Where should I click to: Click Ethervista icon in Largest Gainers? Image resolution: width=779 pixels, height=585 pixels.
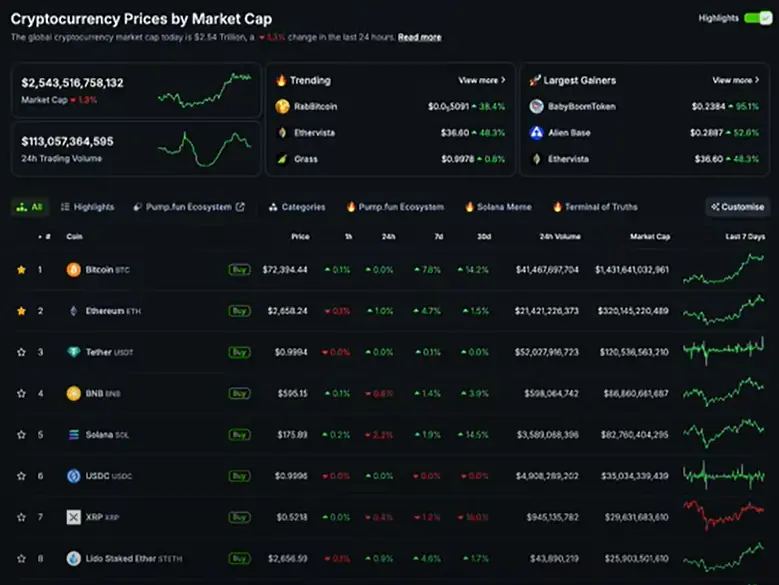(x=536, y=159)
